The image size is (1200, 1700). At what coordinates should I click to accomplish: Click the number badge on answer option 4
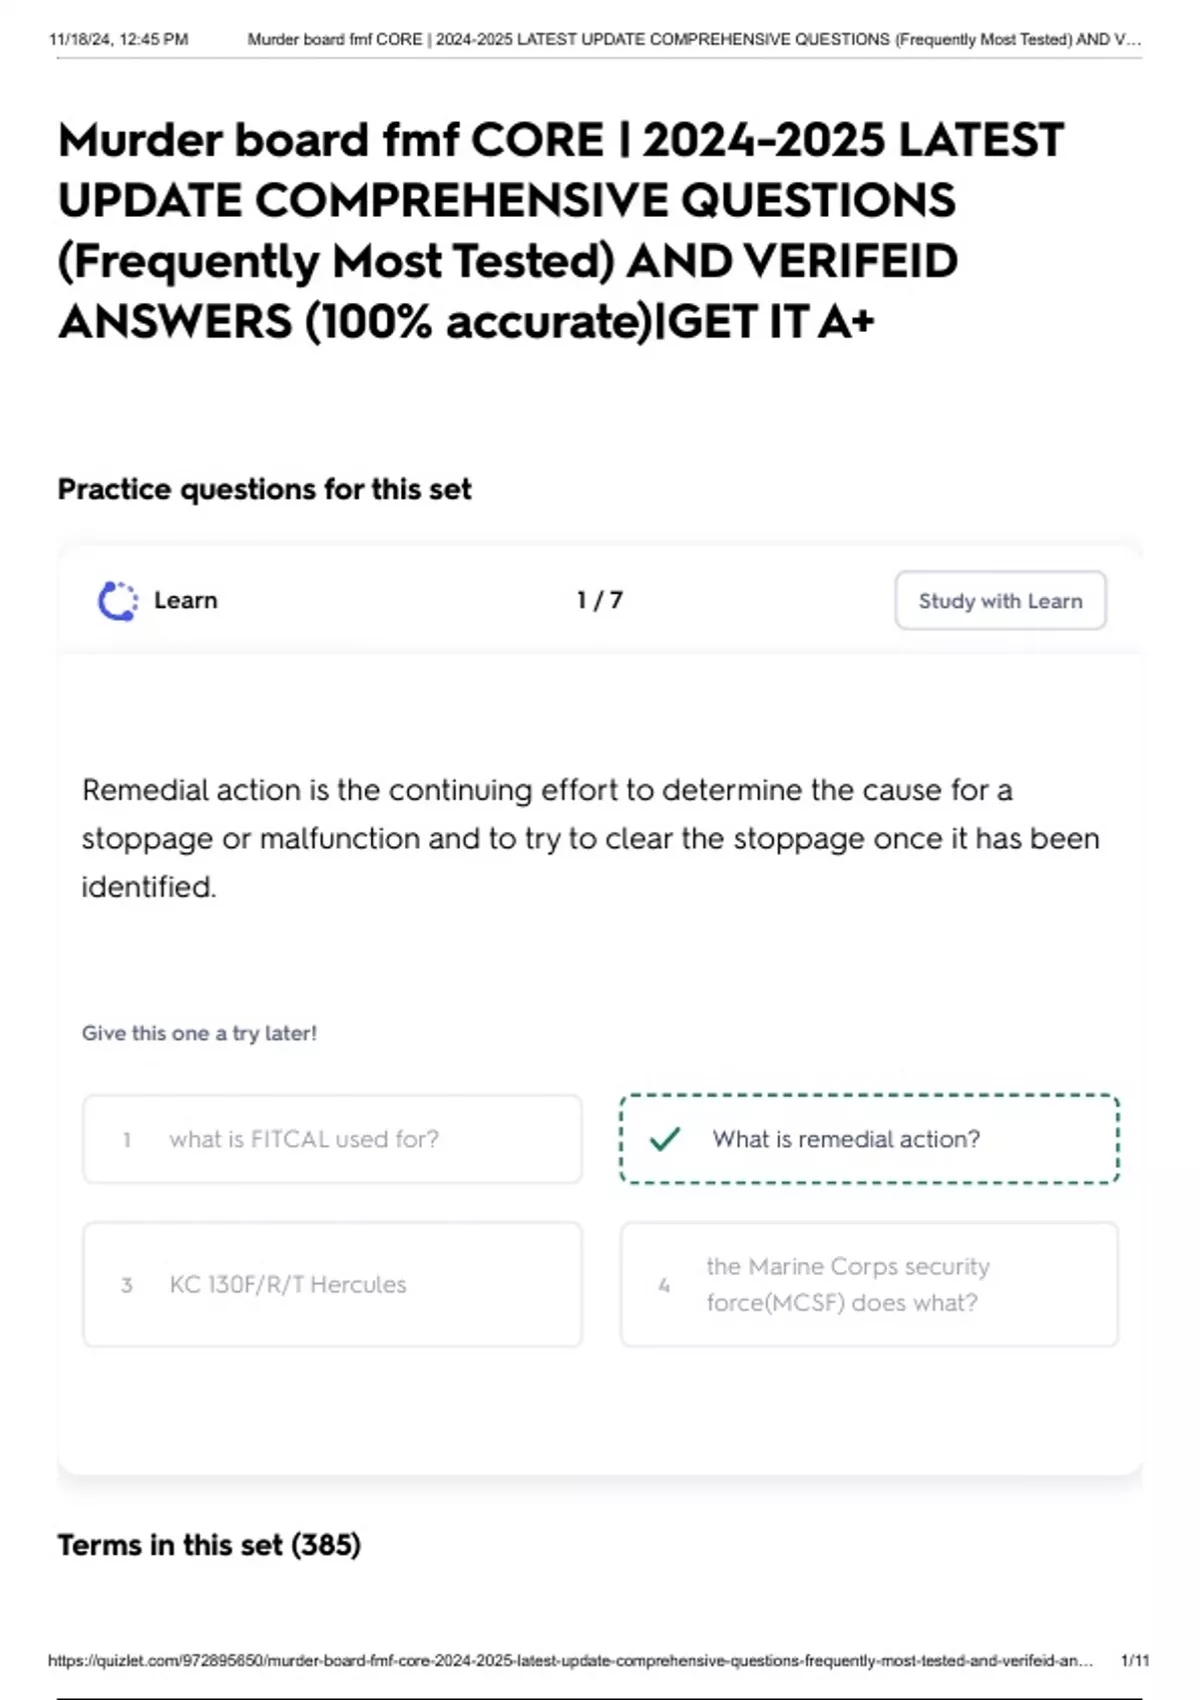point(663,1285)
